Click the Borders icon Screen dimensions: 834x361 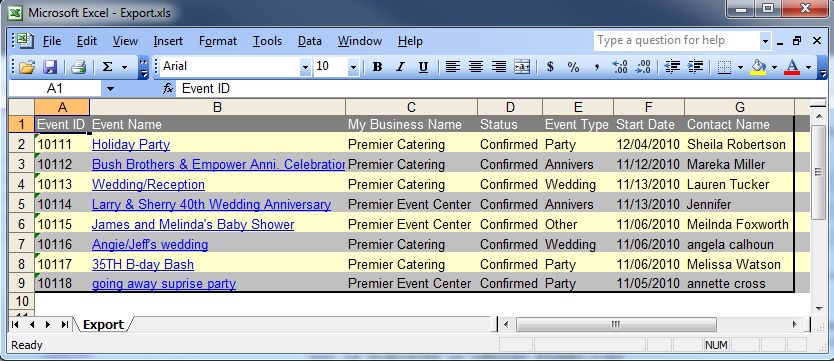click(724, 67)
